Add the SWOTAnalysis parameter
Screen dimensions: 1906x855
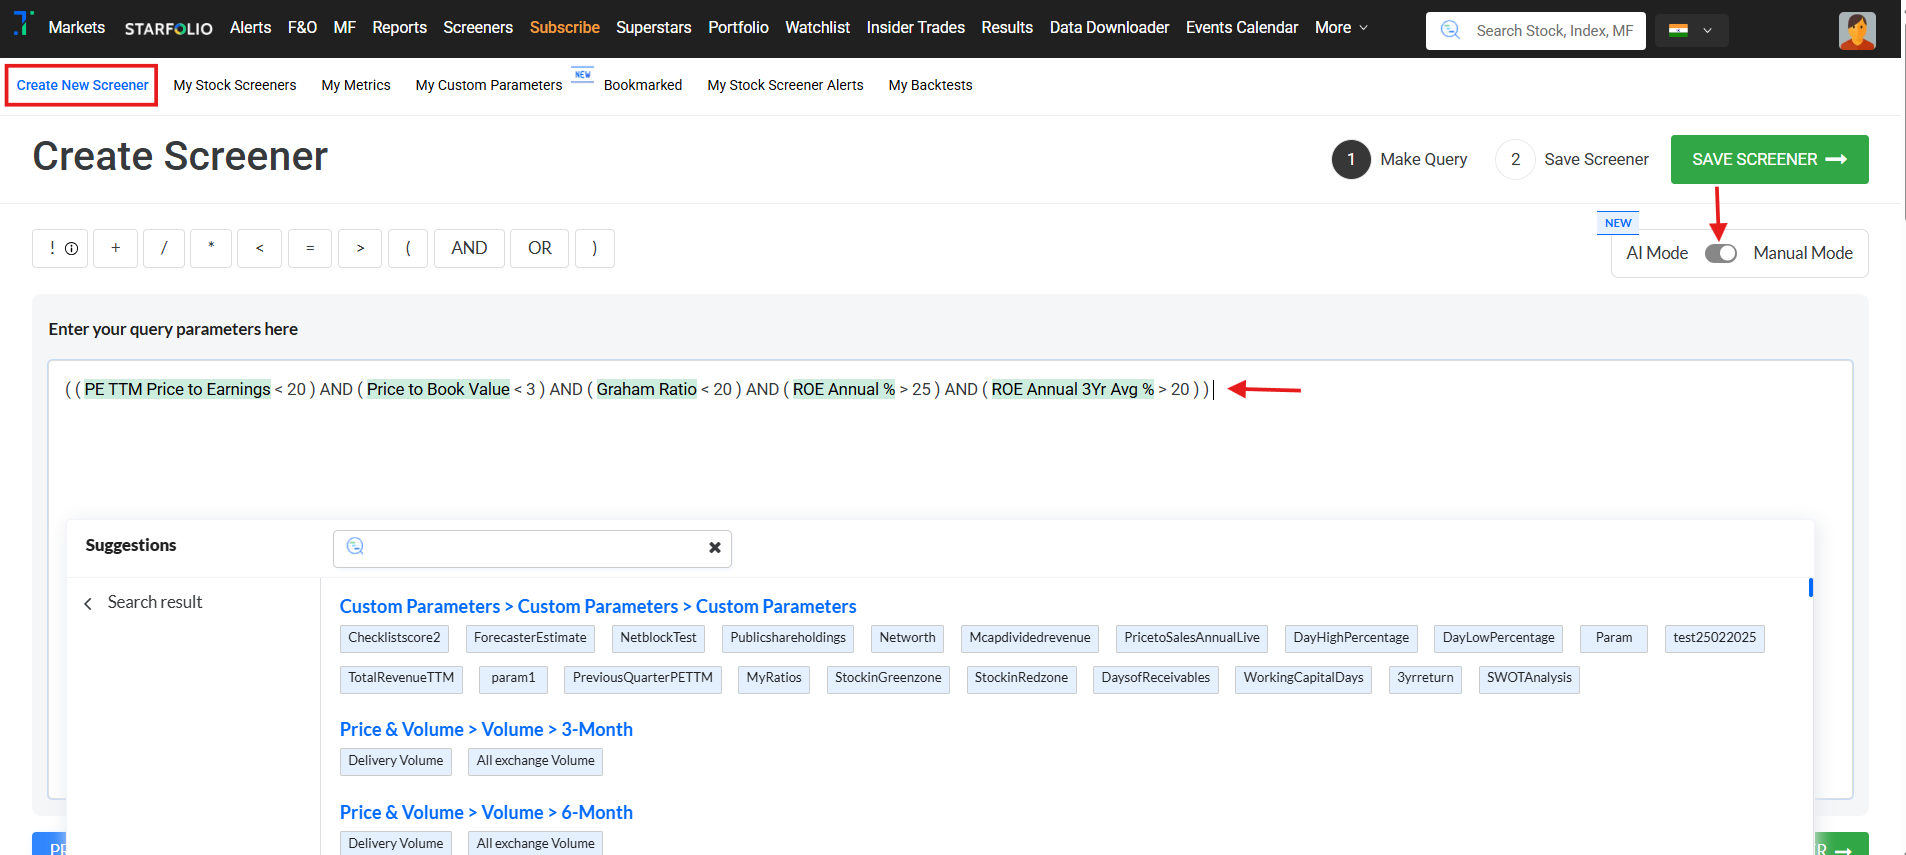pyautogui.click(x=1529, y=678)
